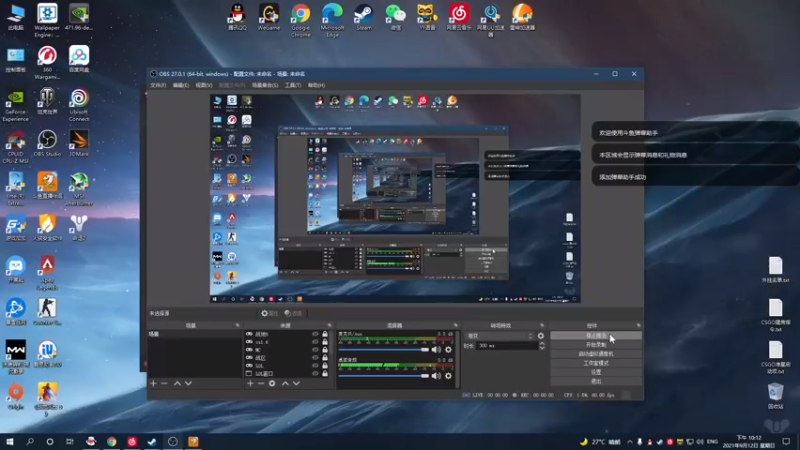Screen dimensions: 800x450
Task: Add a new source with the plus icon
Action: (251, 383)
